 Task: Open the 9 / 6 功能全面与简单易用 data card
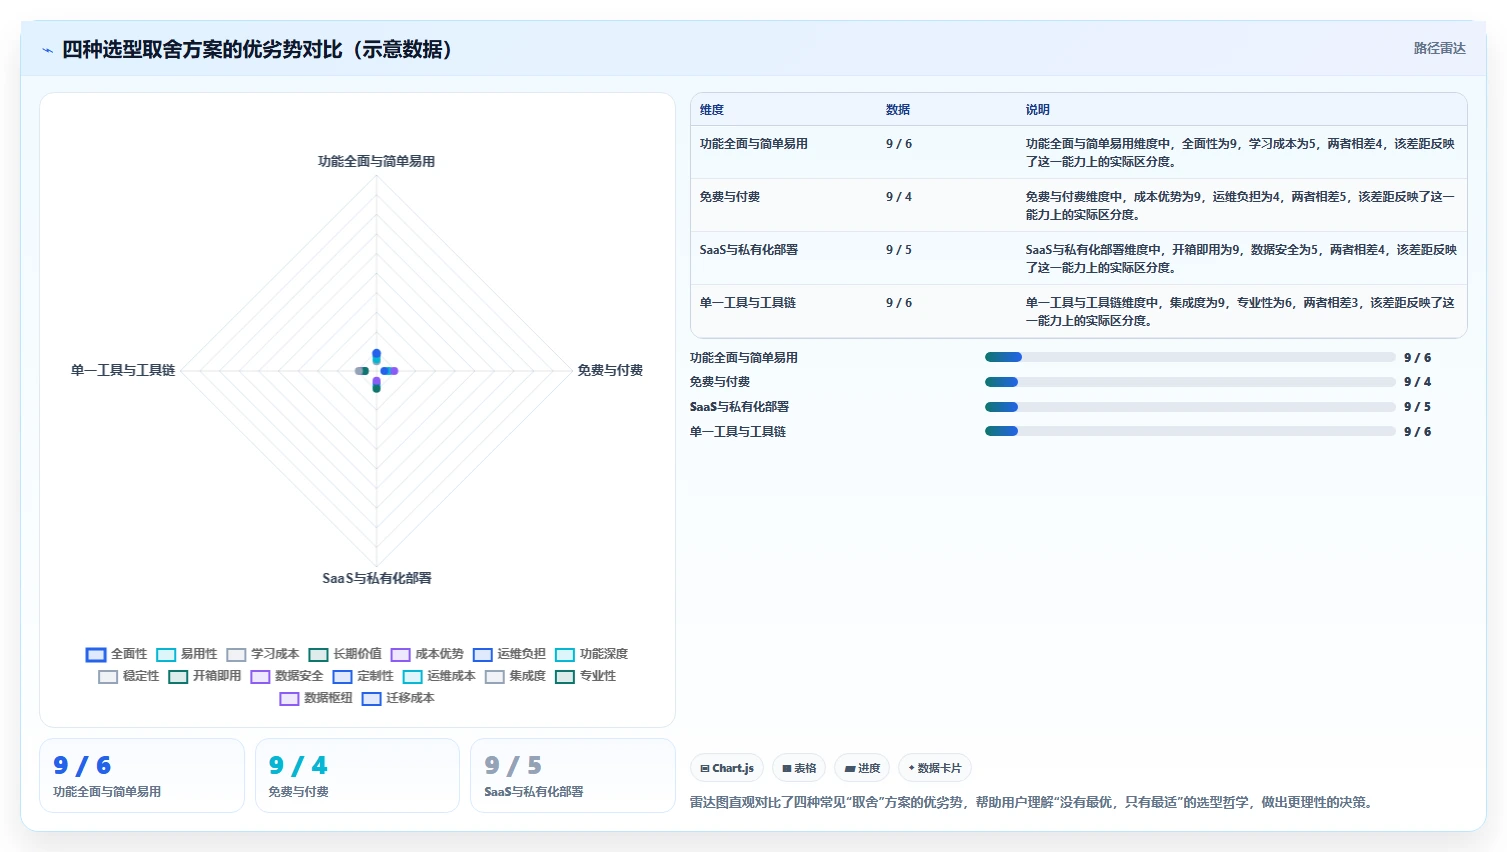pos(142,776)
